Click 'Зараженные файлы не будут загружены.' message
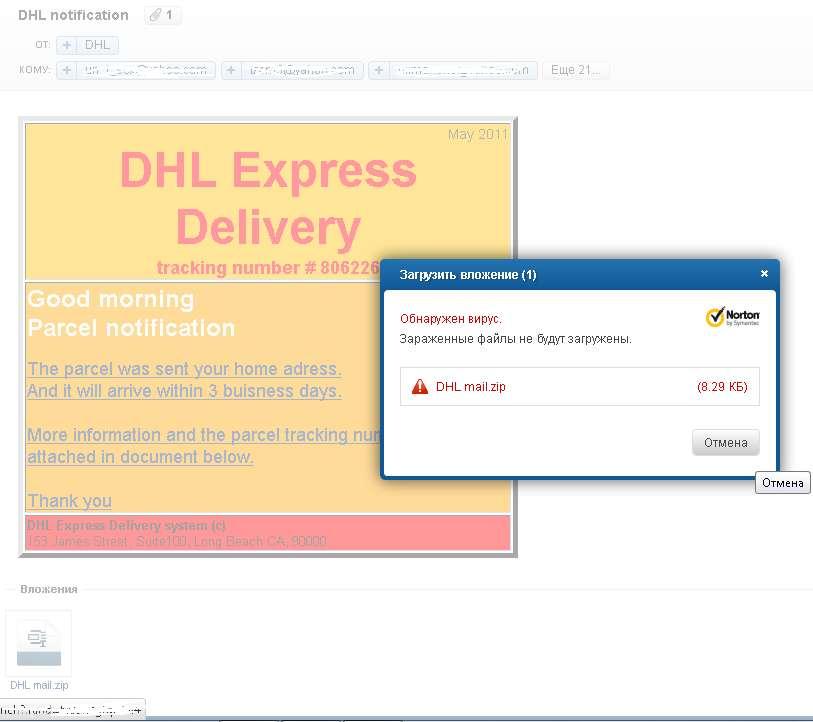The height and width of the screenshot is (722, 813). pyautogui.click(x=515, y=339)
